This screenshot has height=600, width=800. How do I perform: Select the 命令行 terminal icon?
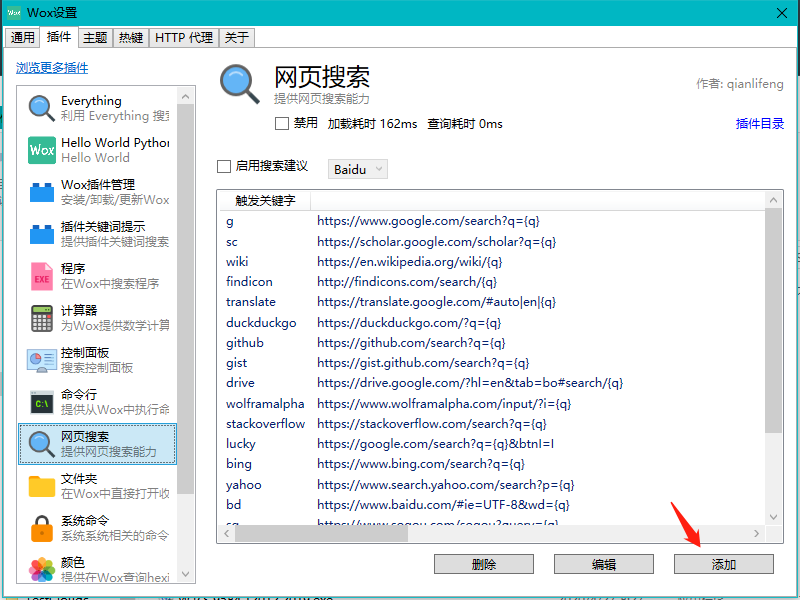42,403
